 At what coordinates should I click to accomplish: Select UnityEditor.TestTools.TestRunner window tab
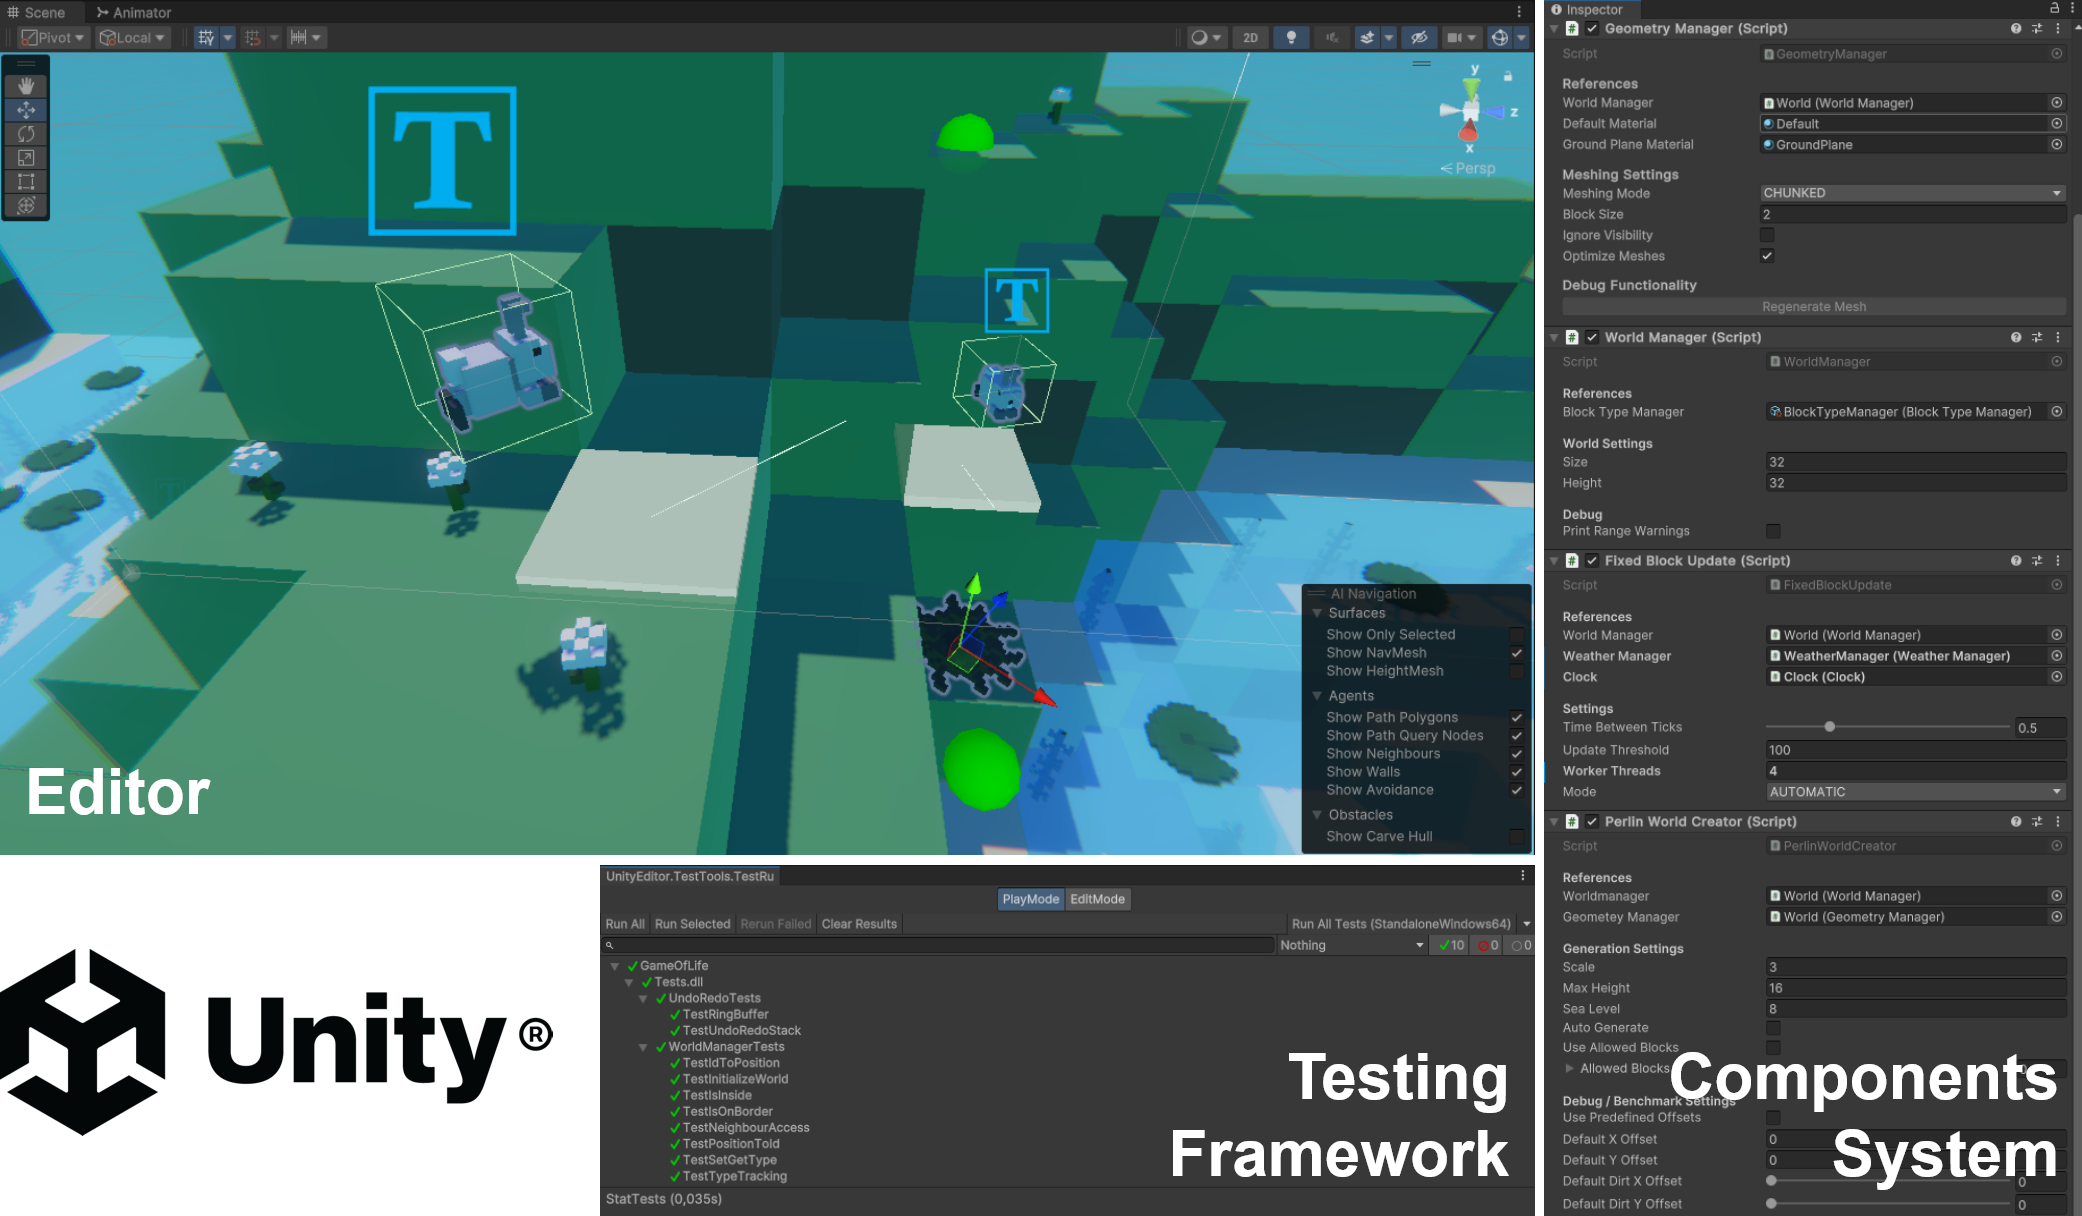[x=690, y=876]
